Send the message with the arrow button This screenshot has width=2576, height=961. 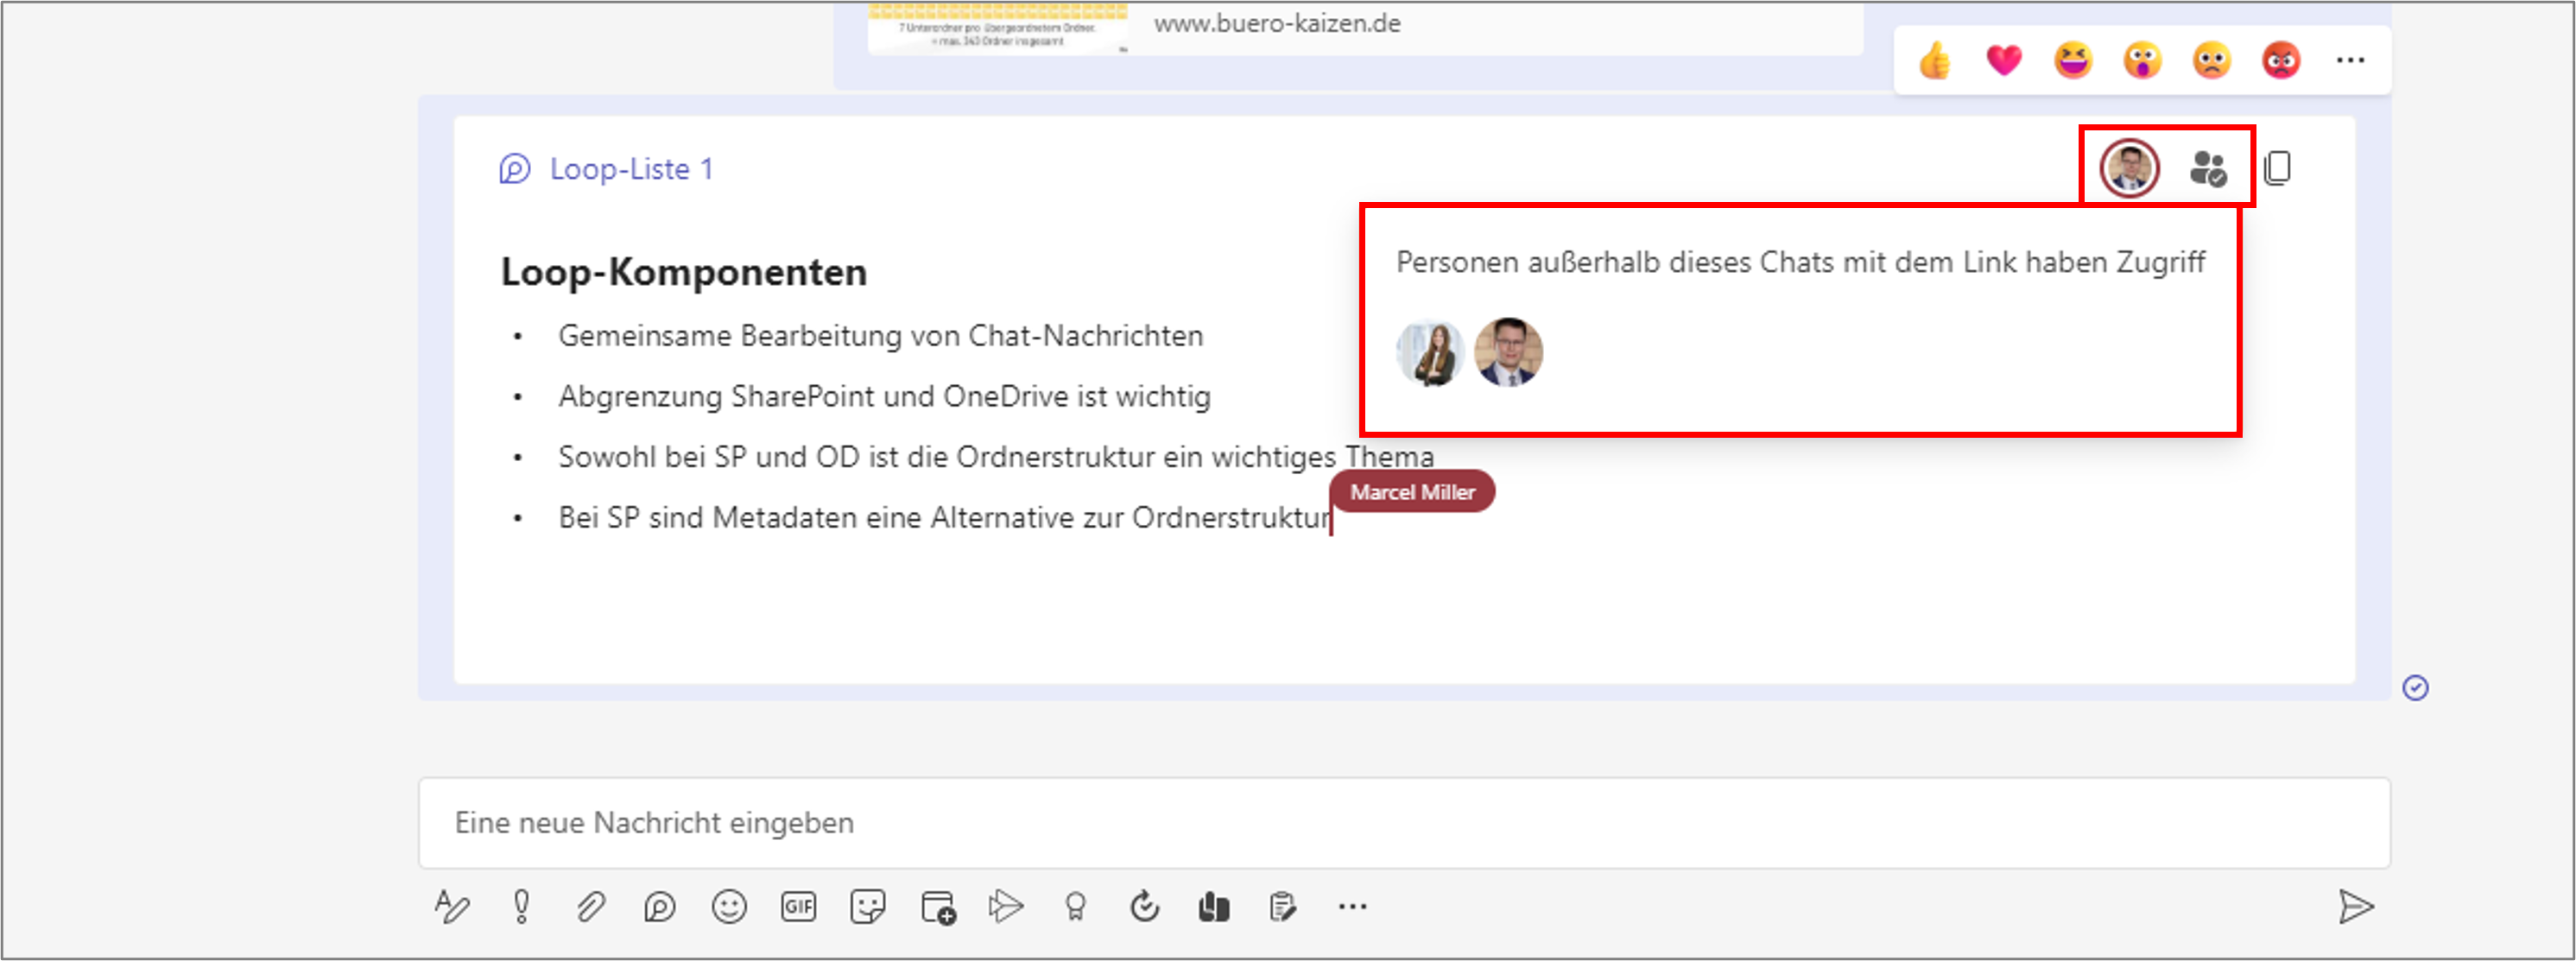[x=2356, y=907]
